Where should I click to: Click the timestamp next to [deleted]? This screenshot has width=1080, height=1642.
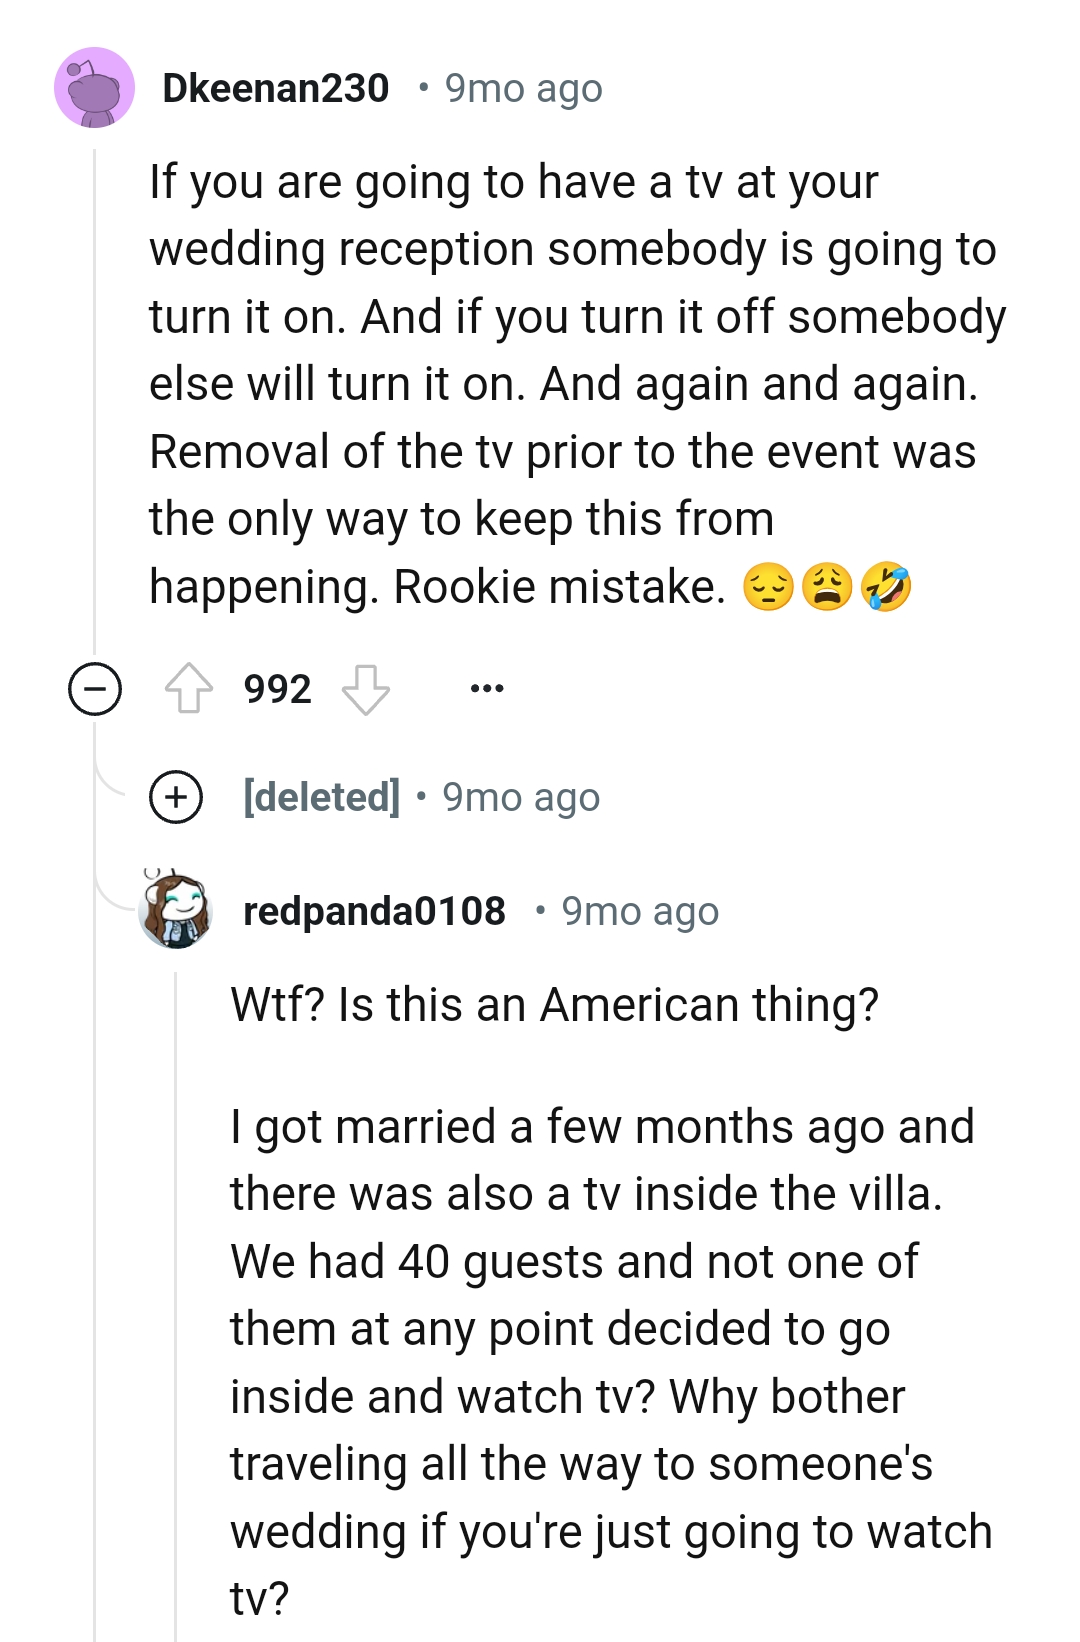click(x=521, y=797)
